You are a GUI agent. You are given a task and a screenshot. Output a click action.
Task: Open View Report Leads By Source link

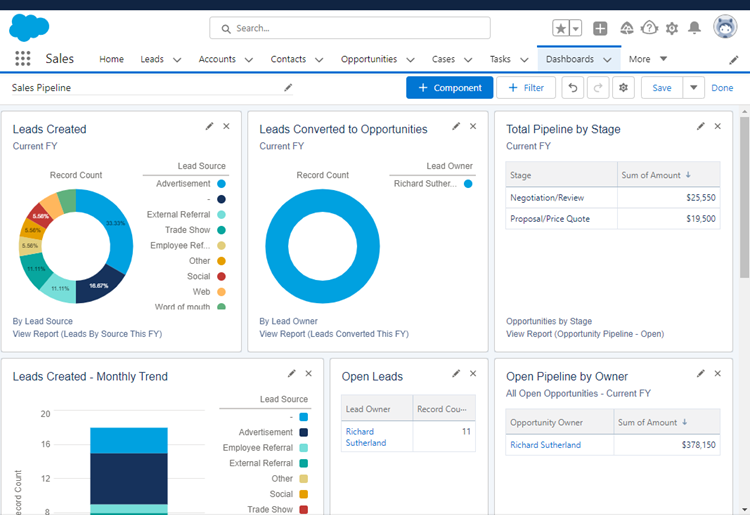click(x=87, y=334)
